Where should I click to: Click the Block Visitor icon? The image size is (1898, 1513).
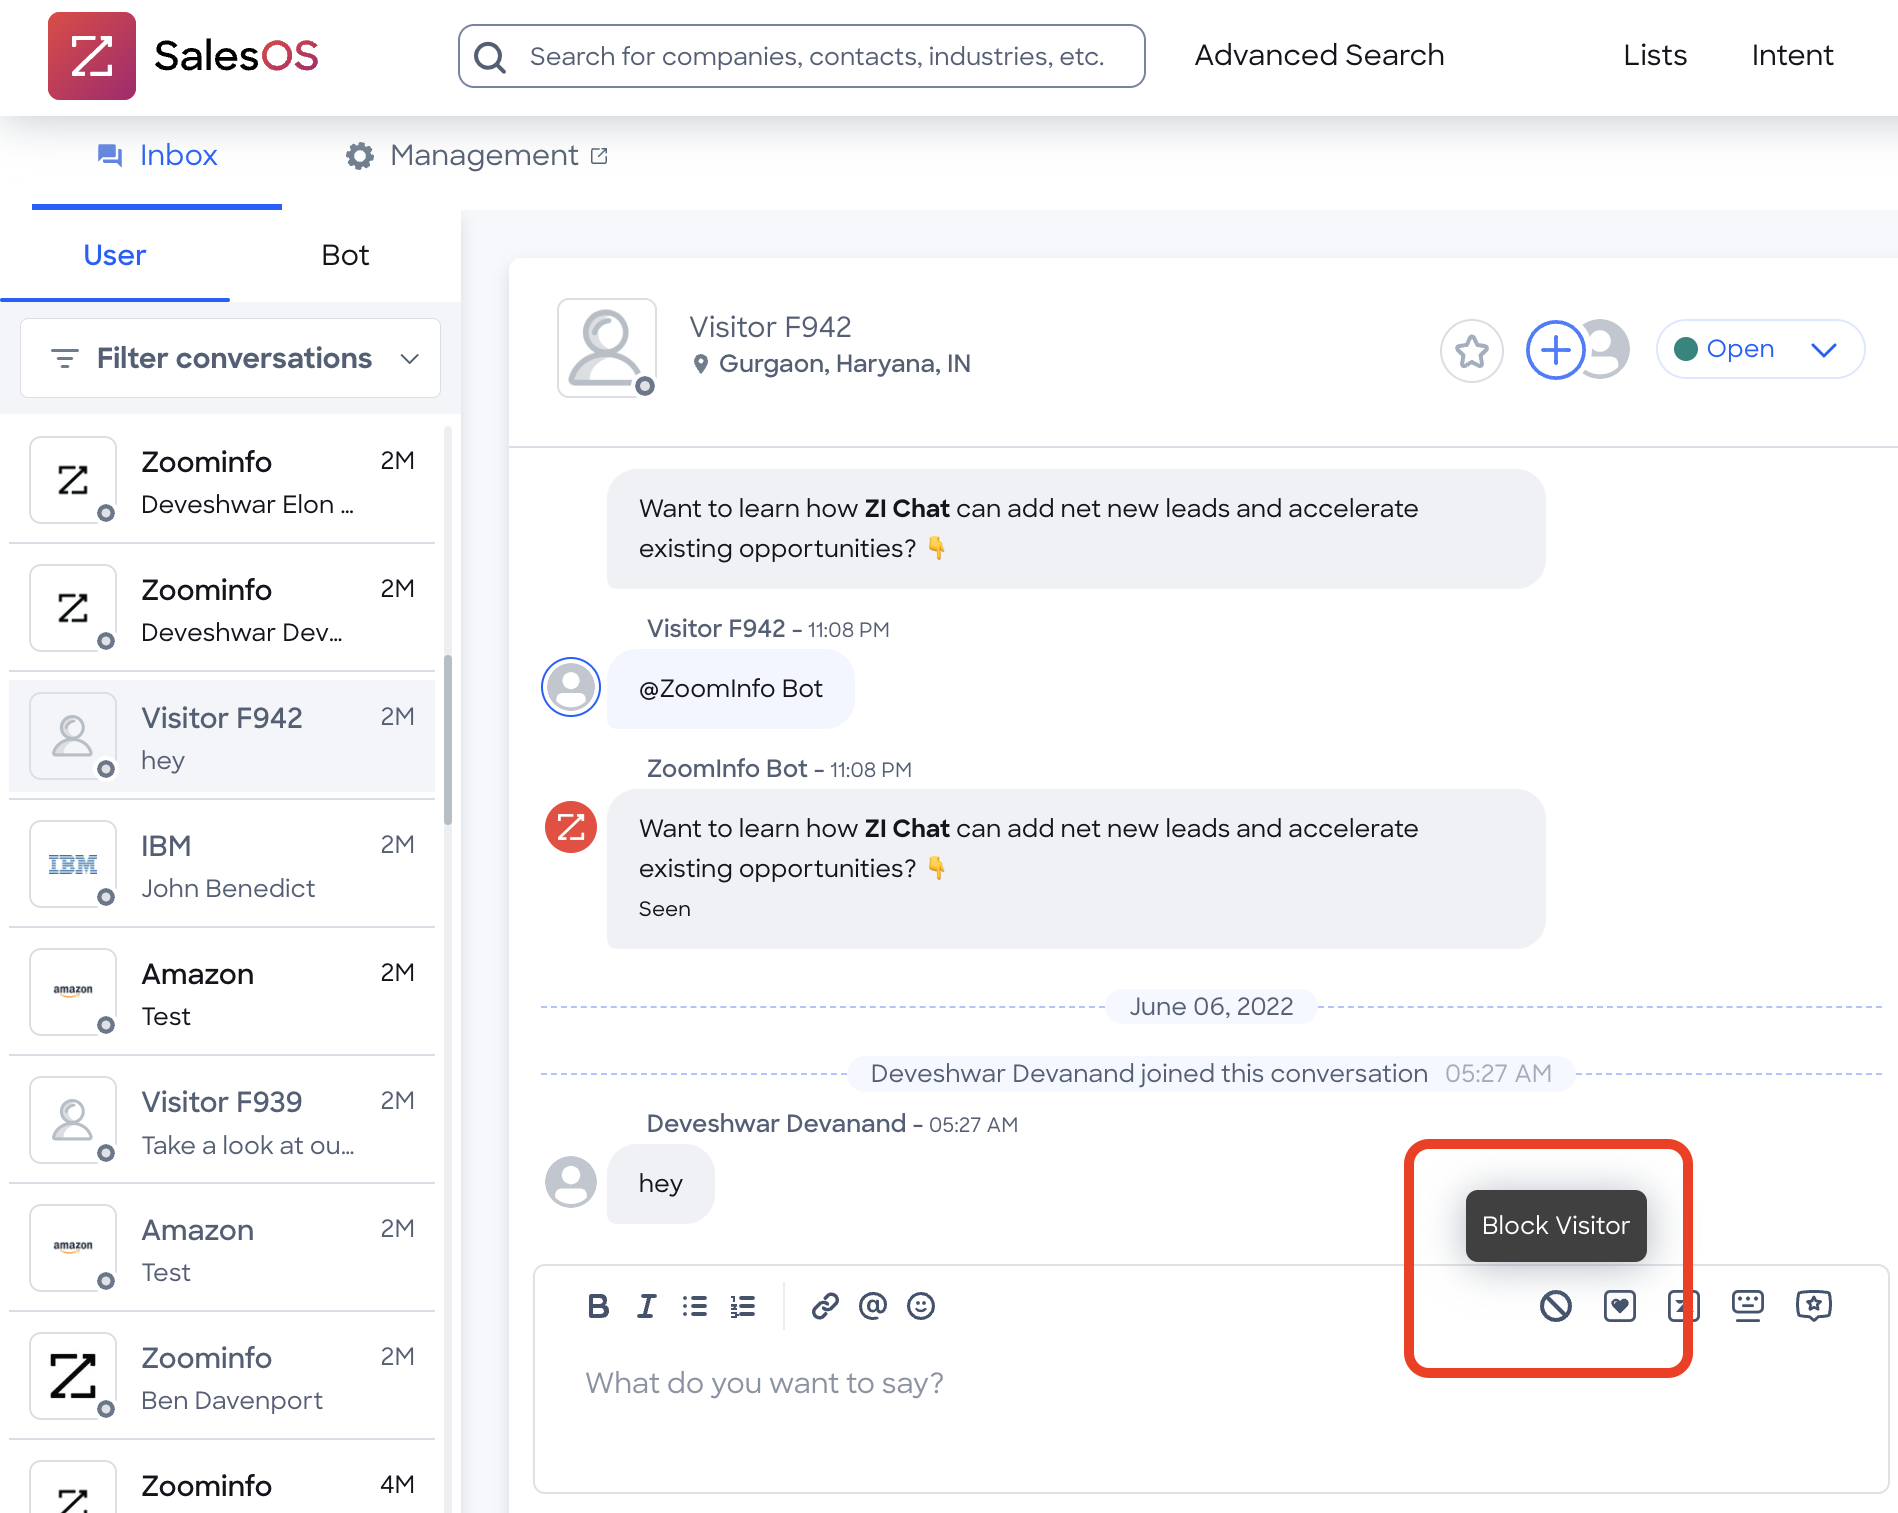pyautogui.click(x=1553, y=1306)
